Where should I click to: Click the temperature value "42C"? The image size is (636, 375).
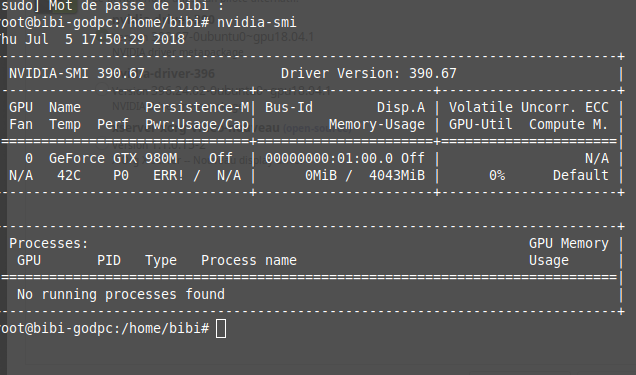pyautogui.click(x=69, y=176)
